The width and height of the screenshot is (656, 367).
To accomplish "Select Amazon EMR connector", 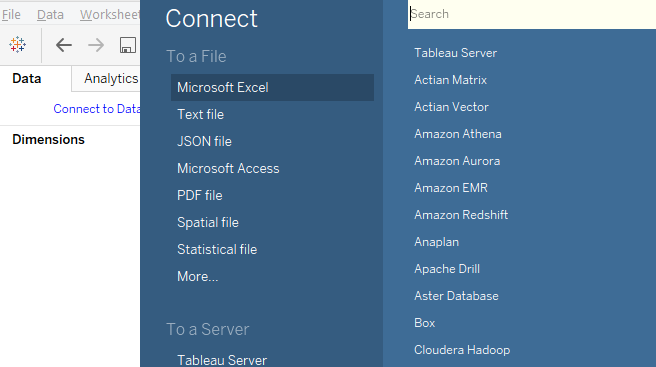I will click(x=451, y=188).
